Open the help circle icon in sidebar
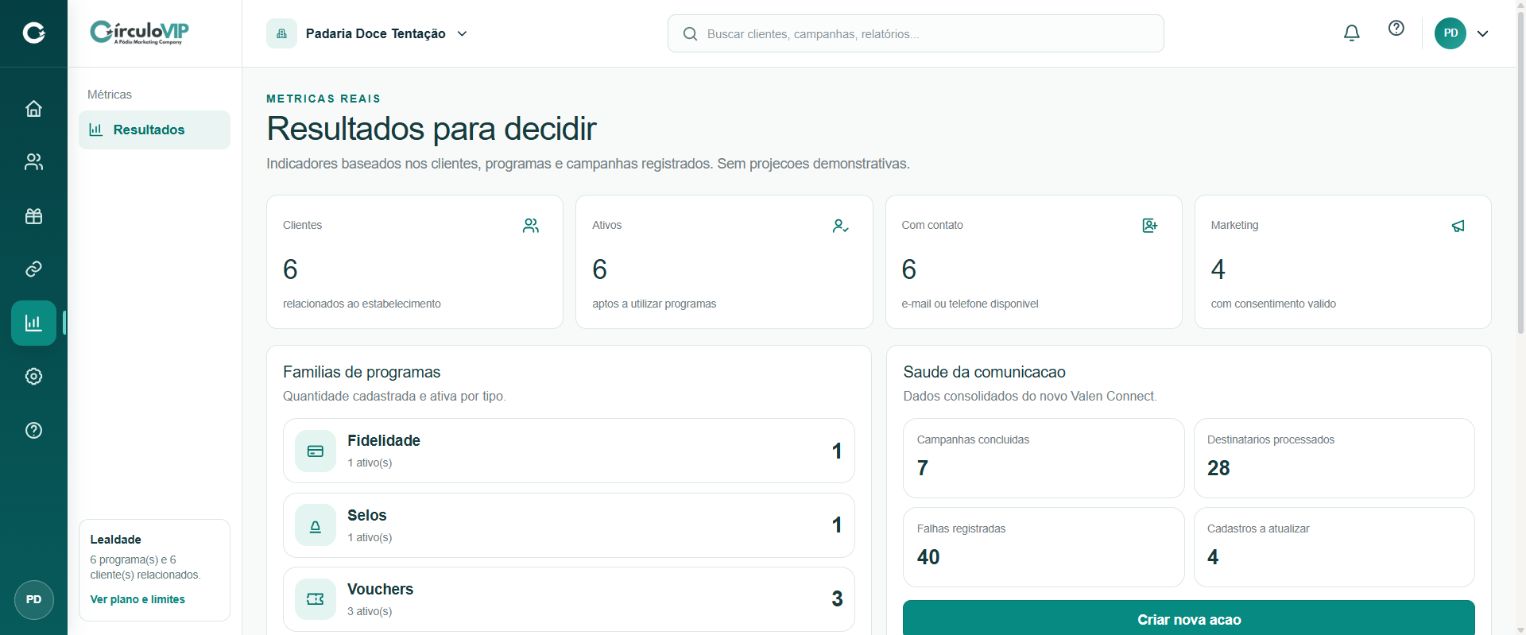 pyautogui.click(x=33, y=430)
